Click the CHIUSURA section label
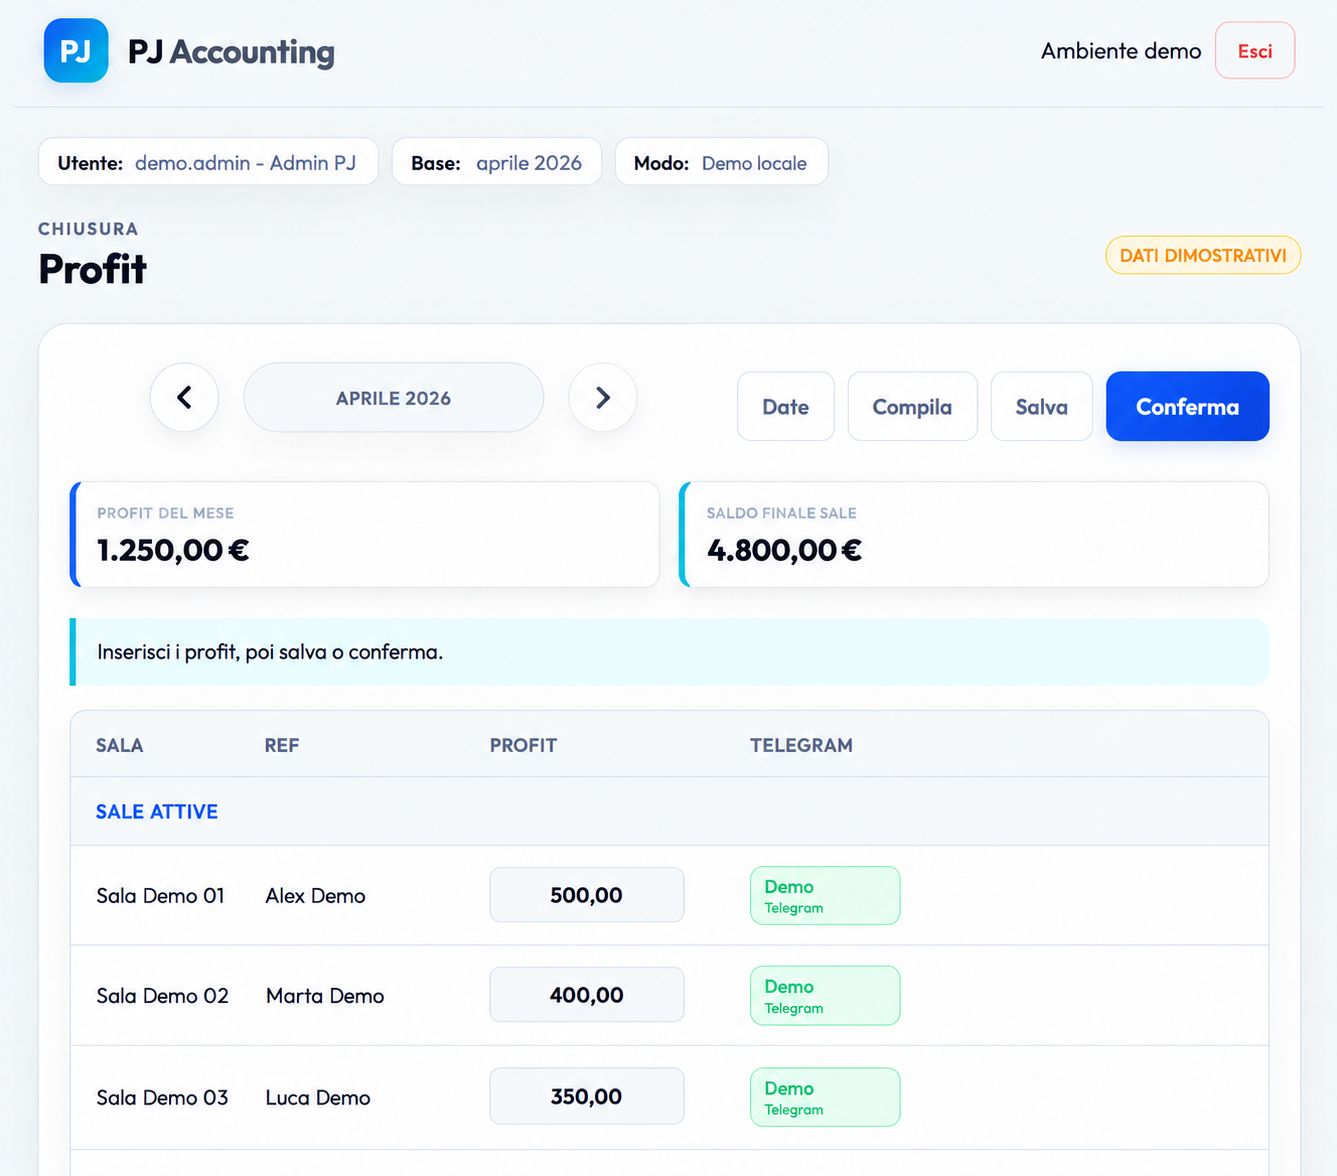 coord(88,229)
